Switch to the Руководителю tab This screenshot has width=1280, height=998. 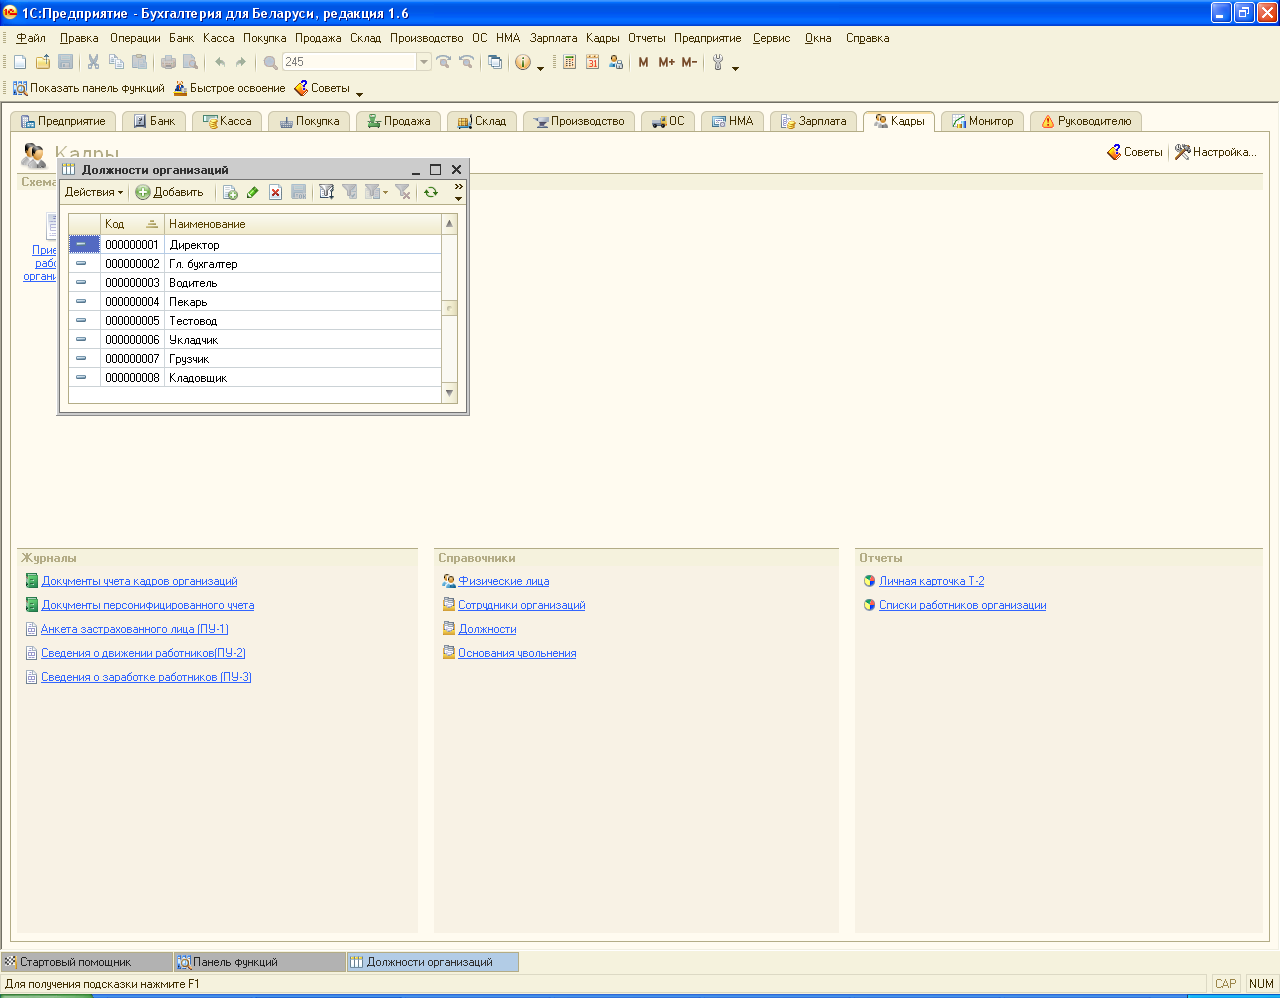1086,121
